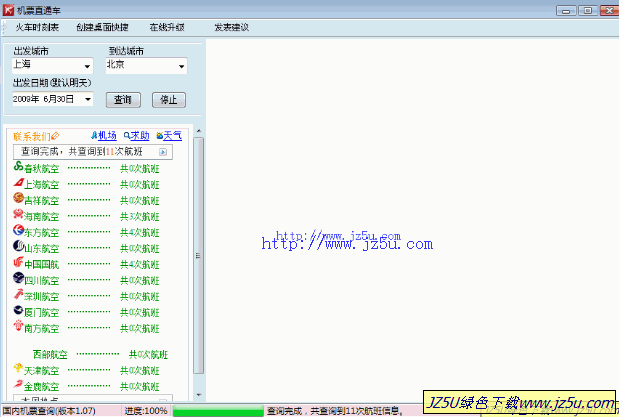Click the scroll-down arrow of airline list
619x417 pixels.
(x=199, y=394)
